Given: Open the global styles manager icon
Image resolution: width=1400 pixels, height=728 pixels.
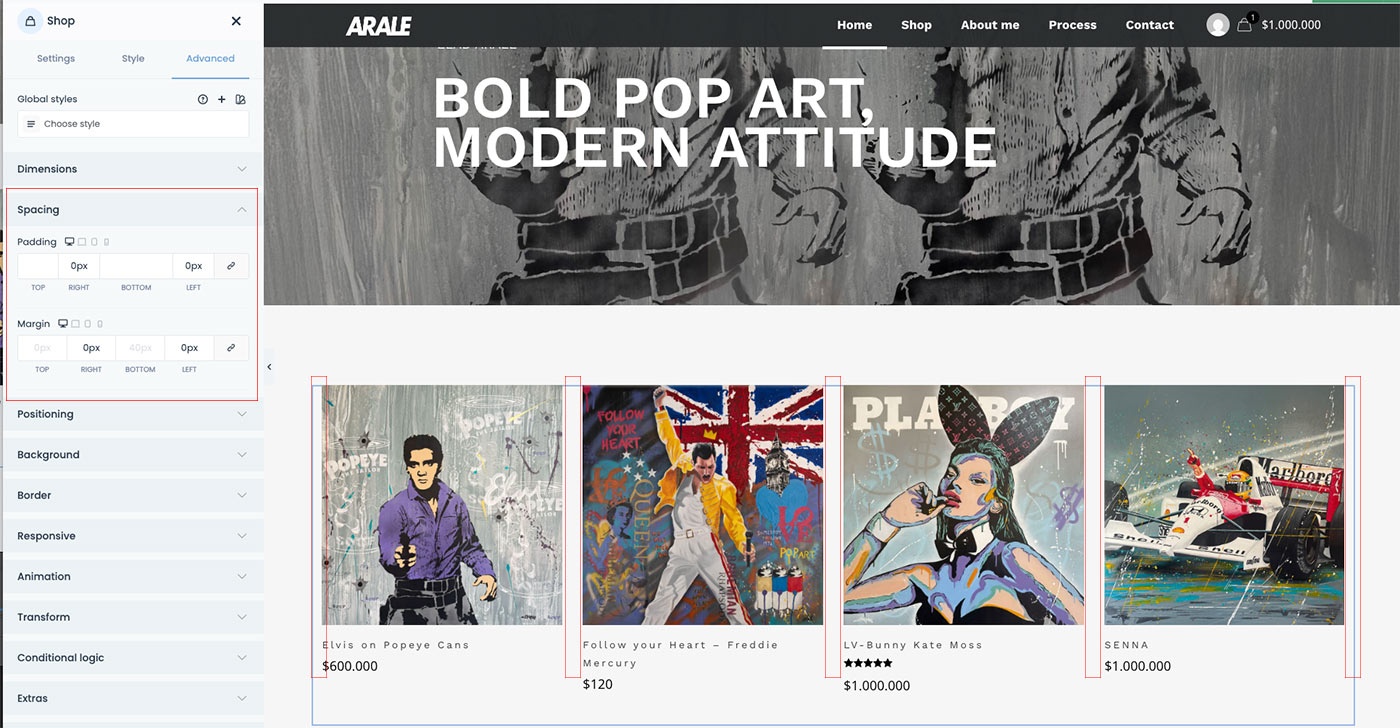Looking at the screenshot, I should tap(240, 99).
